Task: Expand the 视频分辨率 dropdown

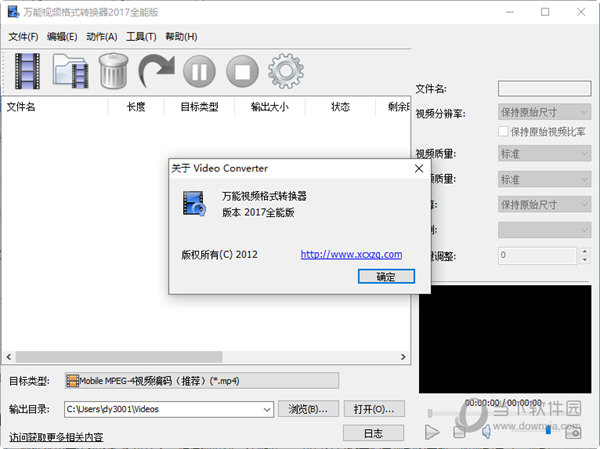Action: click(545, 112)
